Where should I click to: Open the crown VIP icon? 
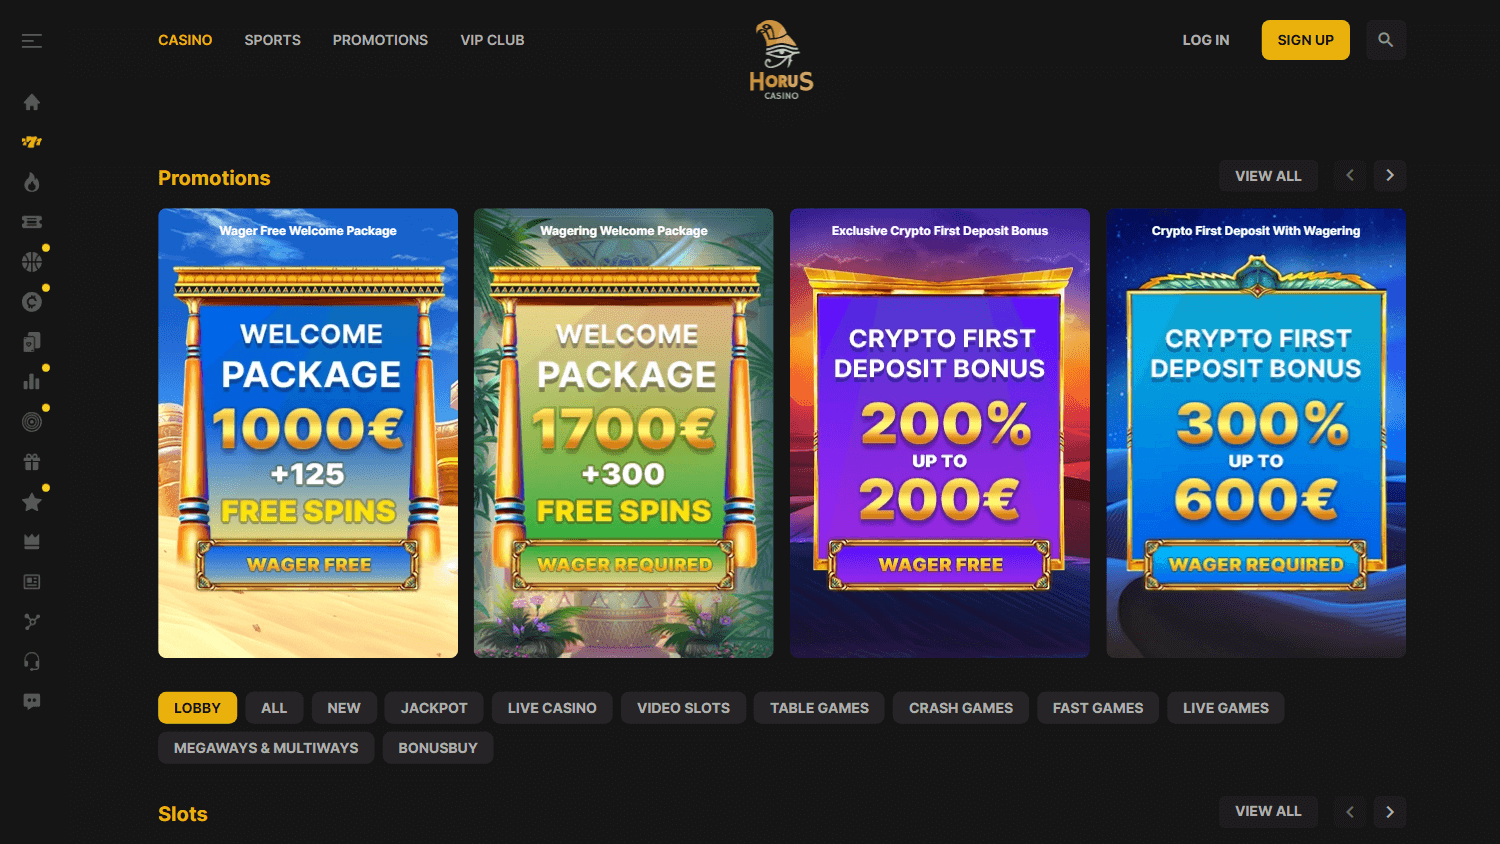pos(32,542)
